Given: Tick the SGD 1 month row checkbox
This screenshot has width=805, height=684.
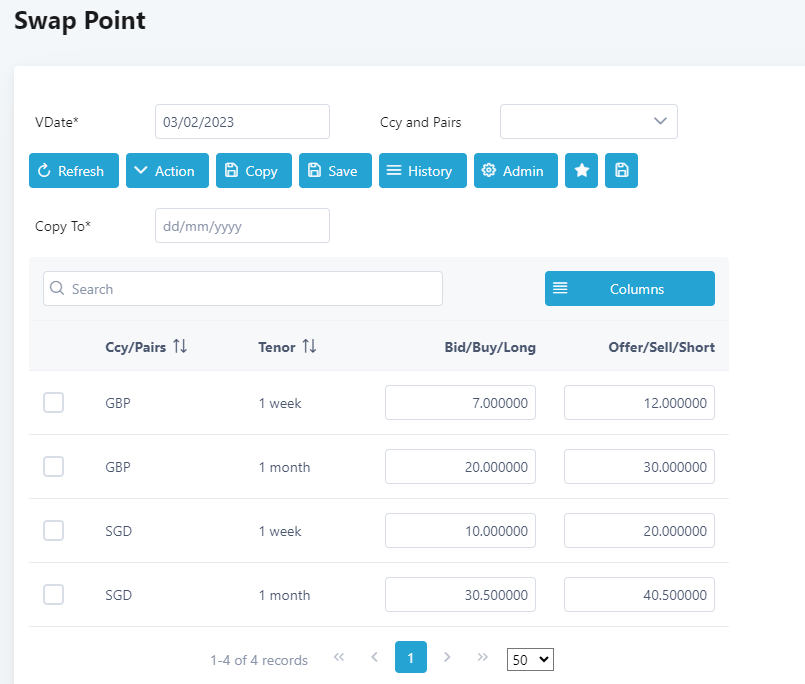Looking at the screenshot, I should tap(54, 595).
